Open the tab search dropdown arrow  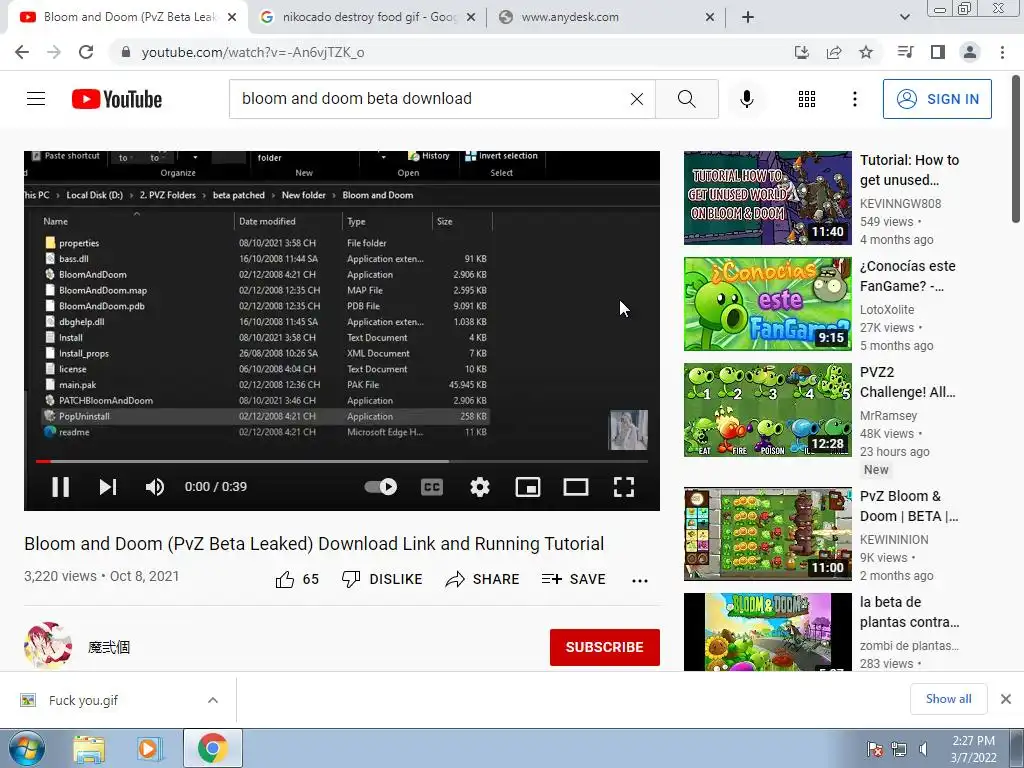tap(904, 17)
